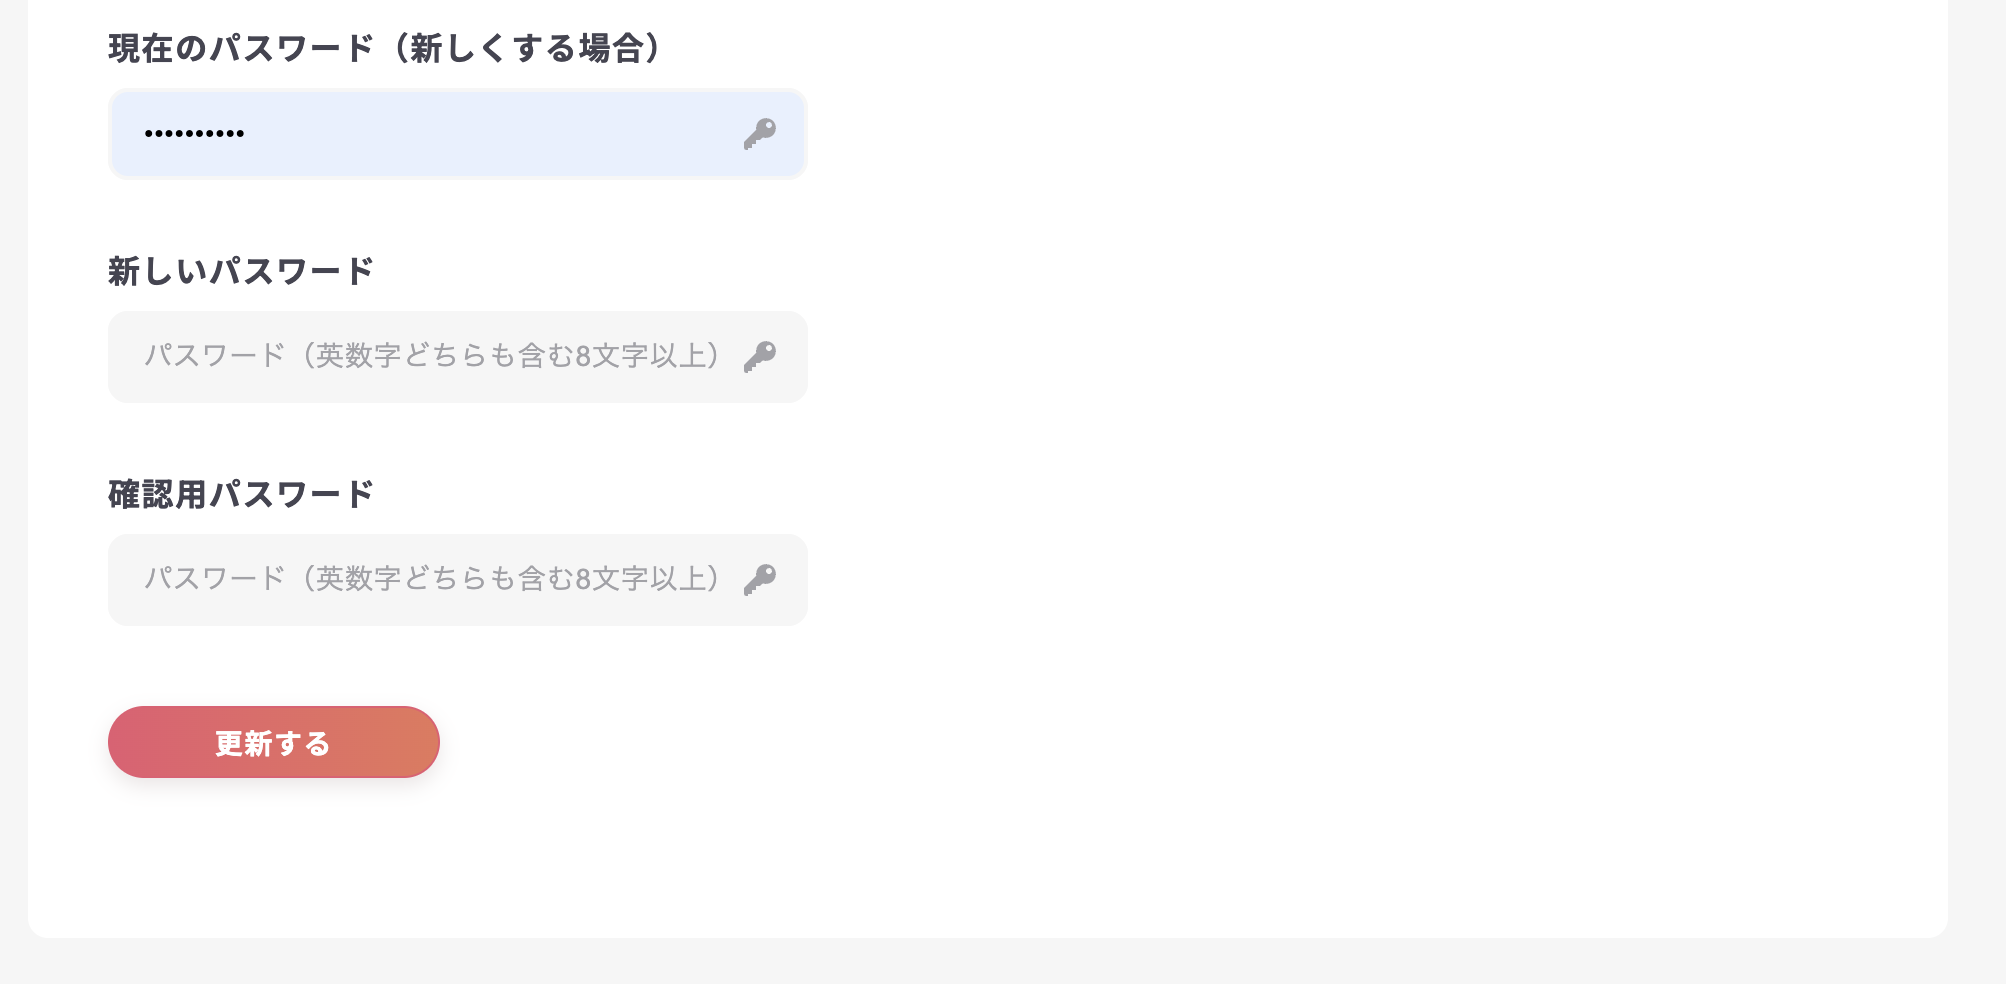Toggle visibility of the confirmation password entry
This screenshot has width=2006, height=984.
click(761, 580)
